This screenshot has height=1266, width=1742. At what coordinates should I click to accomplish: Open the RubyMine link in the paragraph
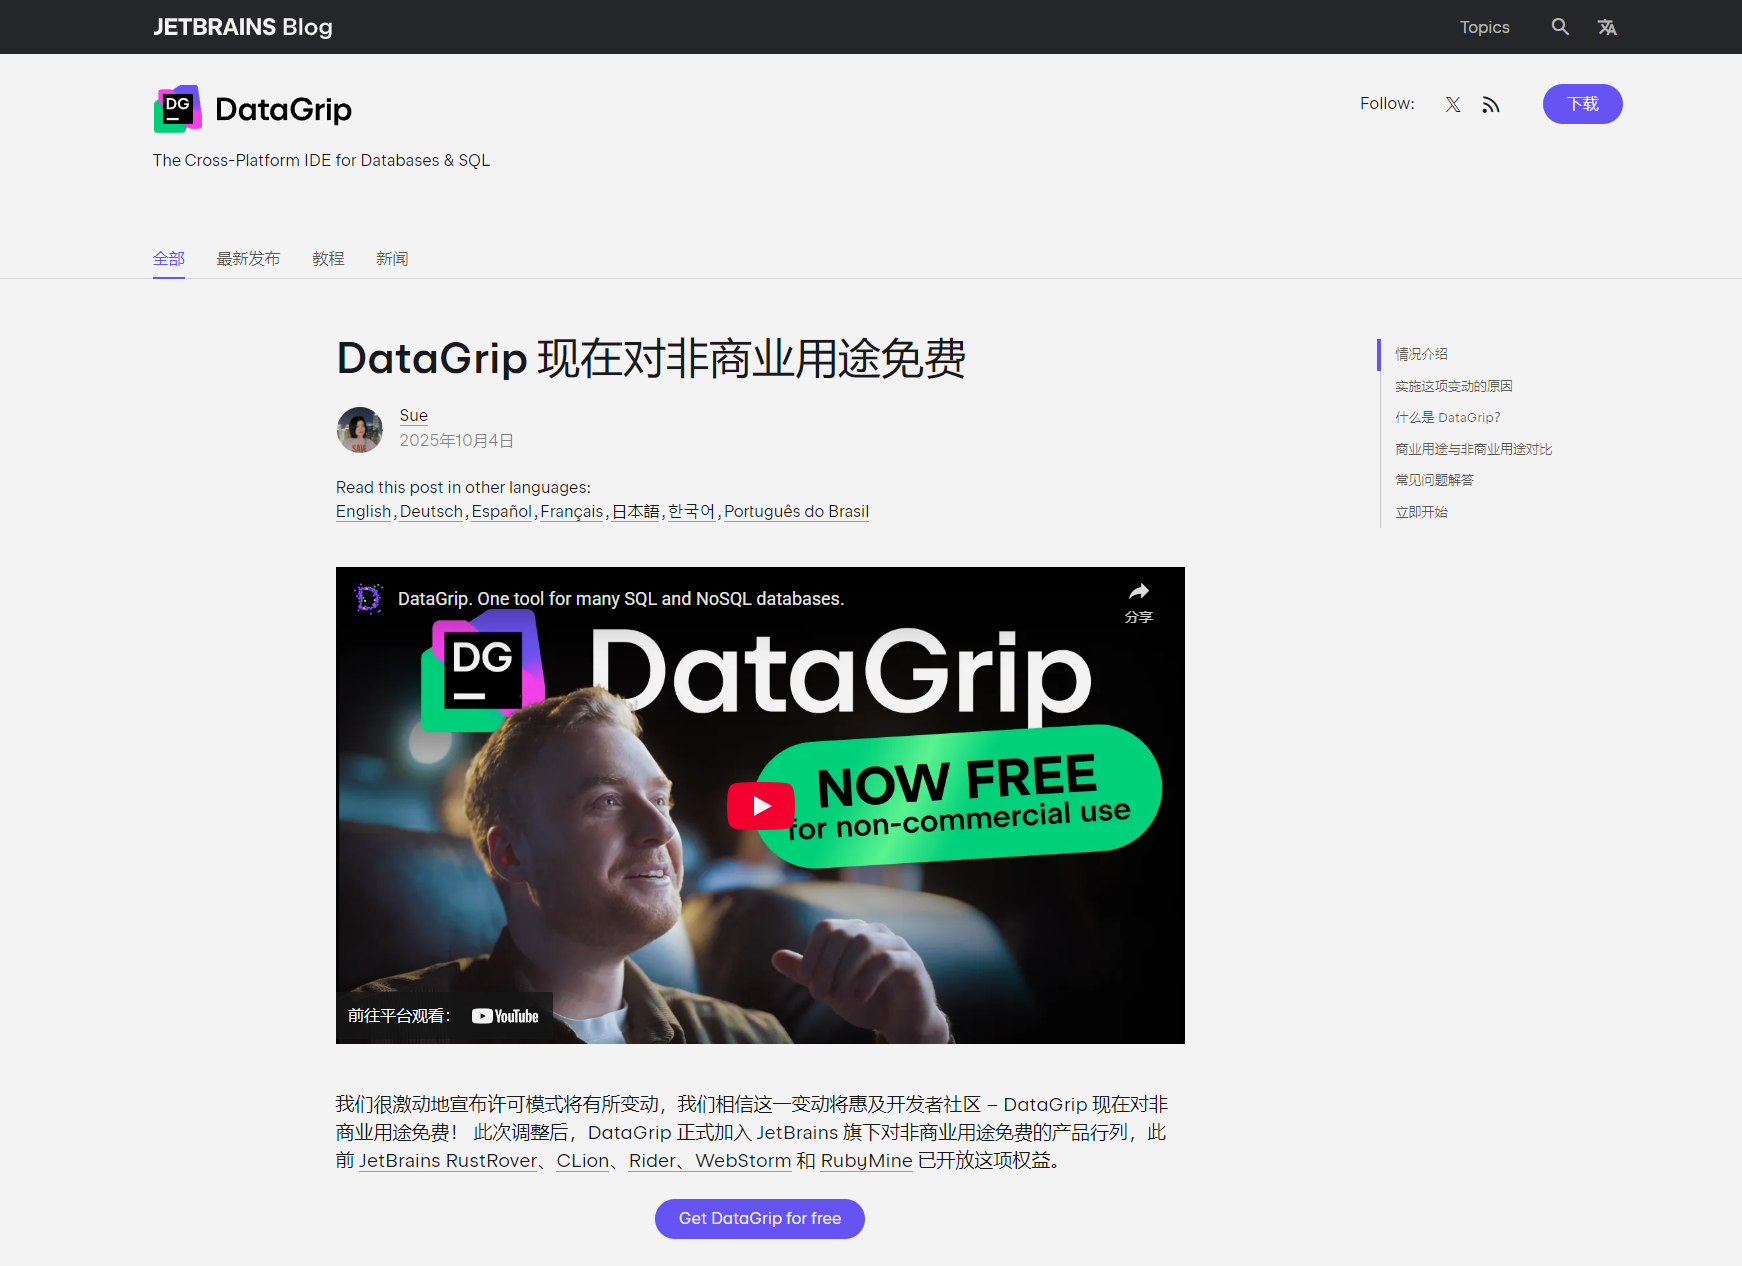(867, 1161)
